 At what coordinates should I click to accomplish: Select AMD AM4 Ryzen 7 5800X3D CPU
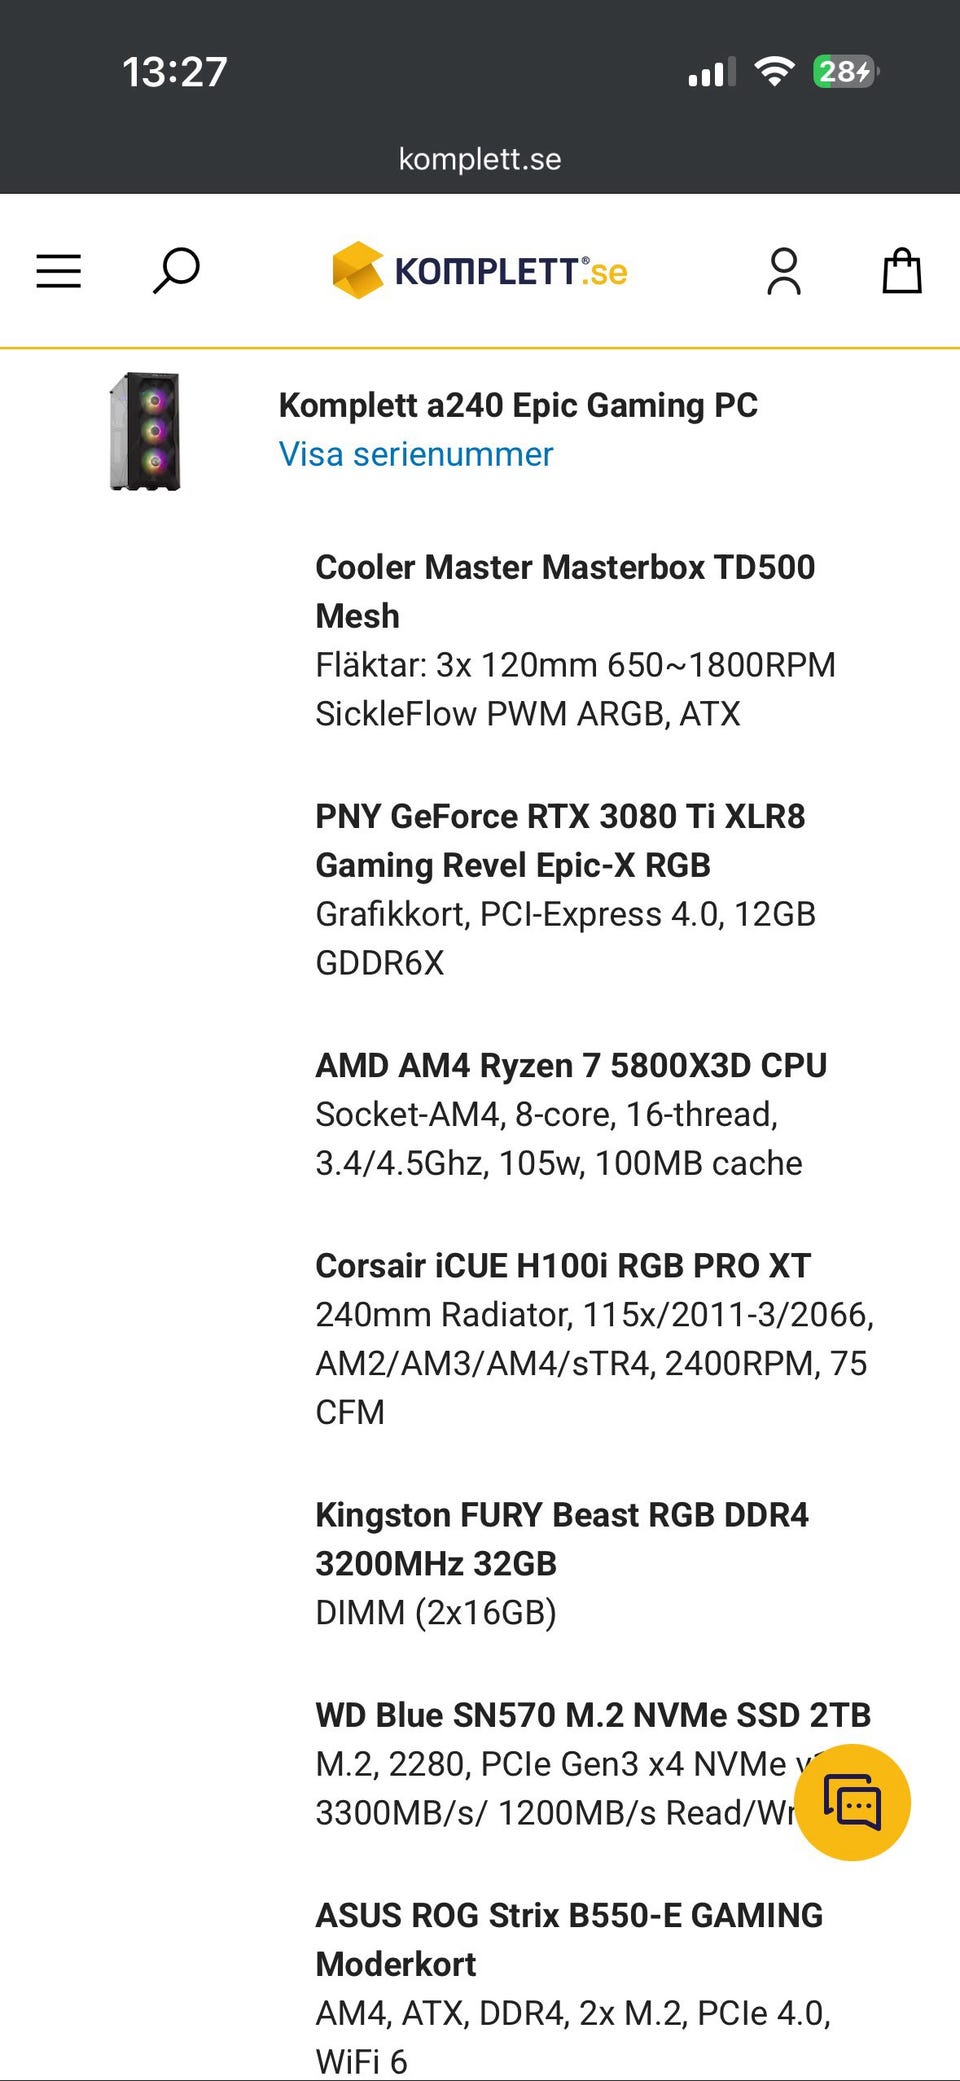coord(571,1065)
